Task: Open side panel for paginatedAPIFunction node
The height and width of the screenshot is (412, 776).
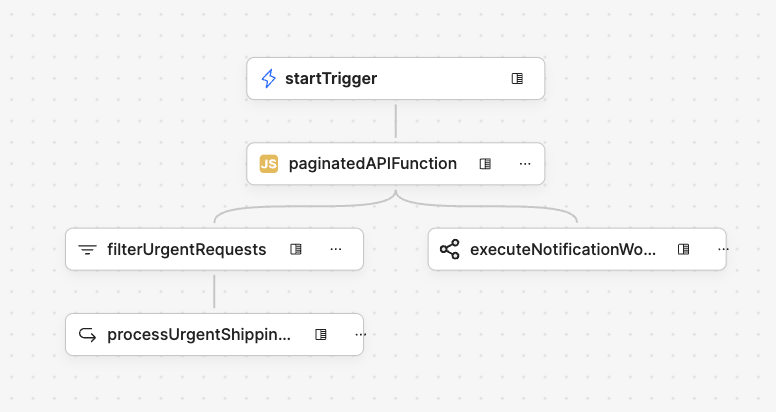Action: pos(485,163)
